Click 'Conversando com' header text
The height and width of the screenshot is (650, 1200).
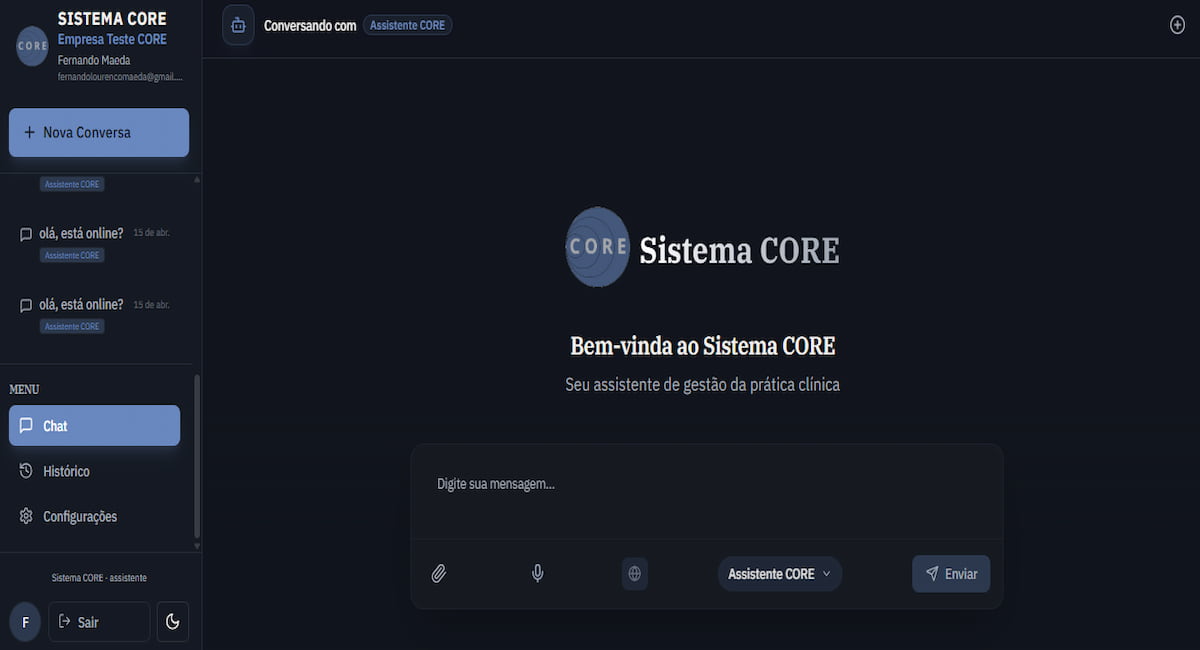tap(310, 25)
